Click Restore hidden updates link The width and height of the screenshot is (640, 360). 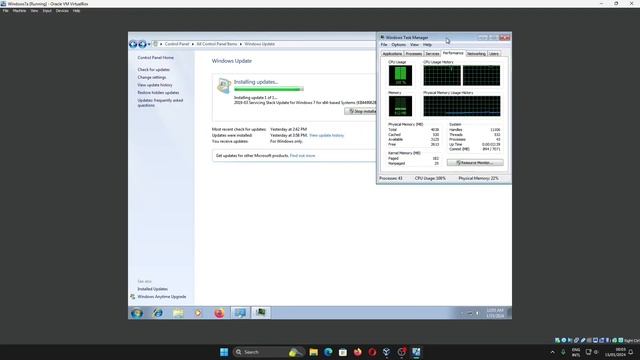(x=158, y=93)
